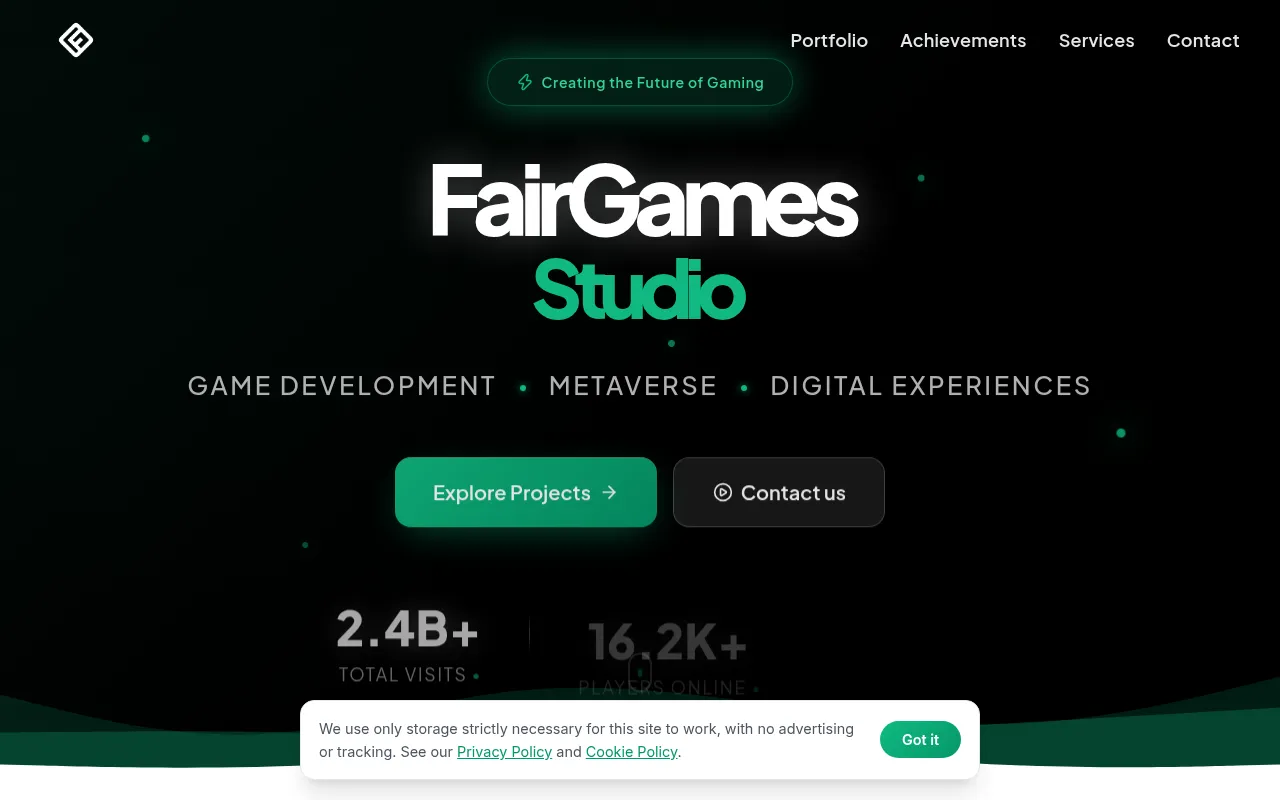Open the Portfolio nav link

[x=829, y=41]
